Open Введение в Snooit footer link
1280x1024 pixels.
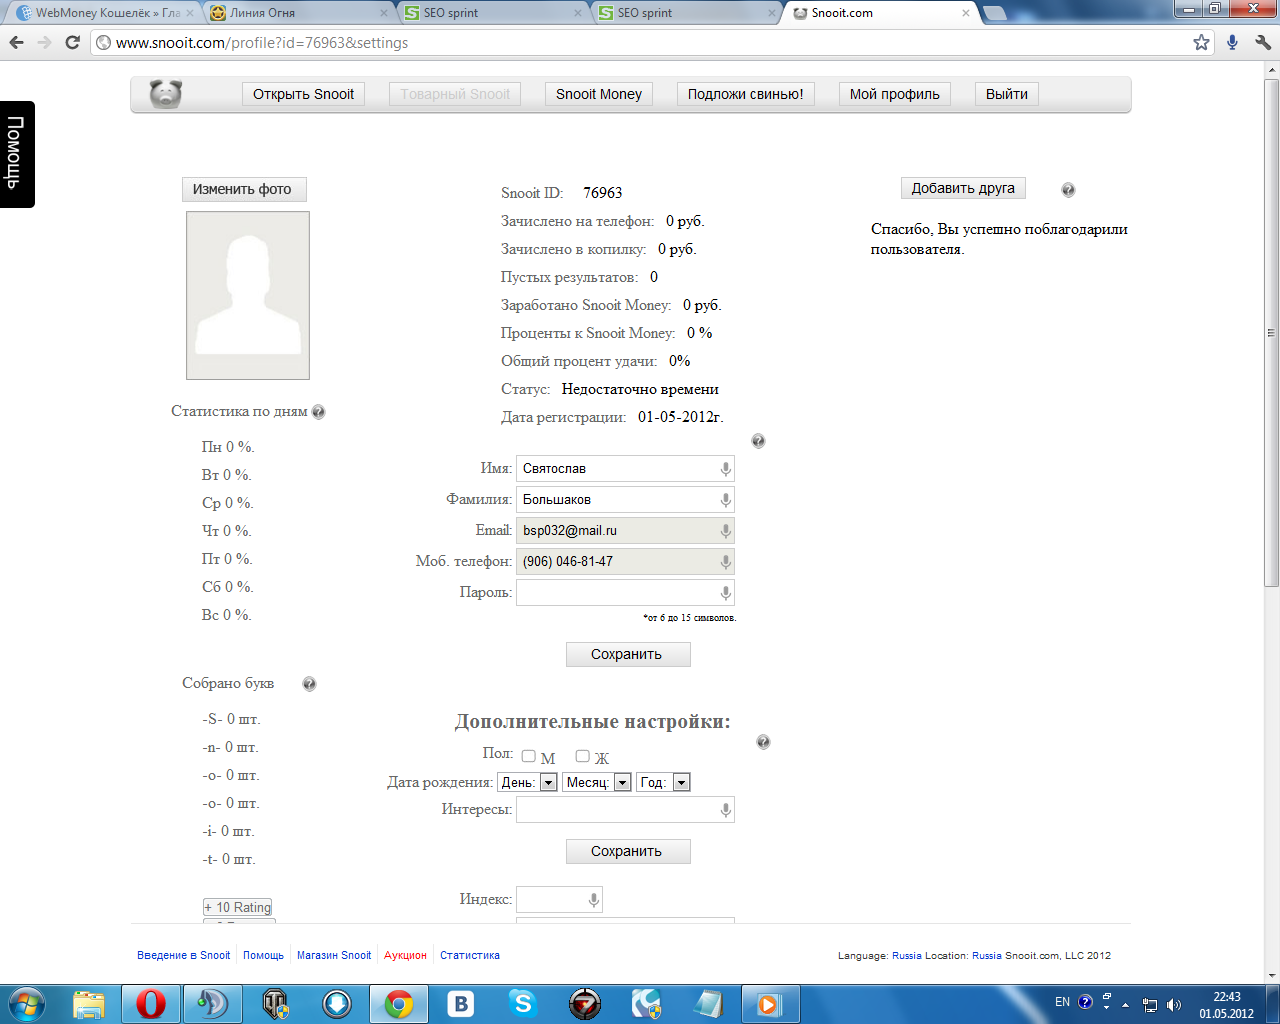[184, 955]
